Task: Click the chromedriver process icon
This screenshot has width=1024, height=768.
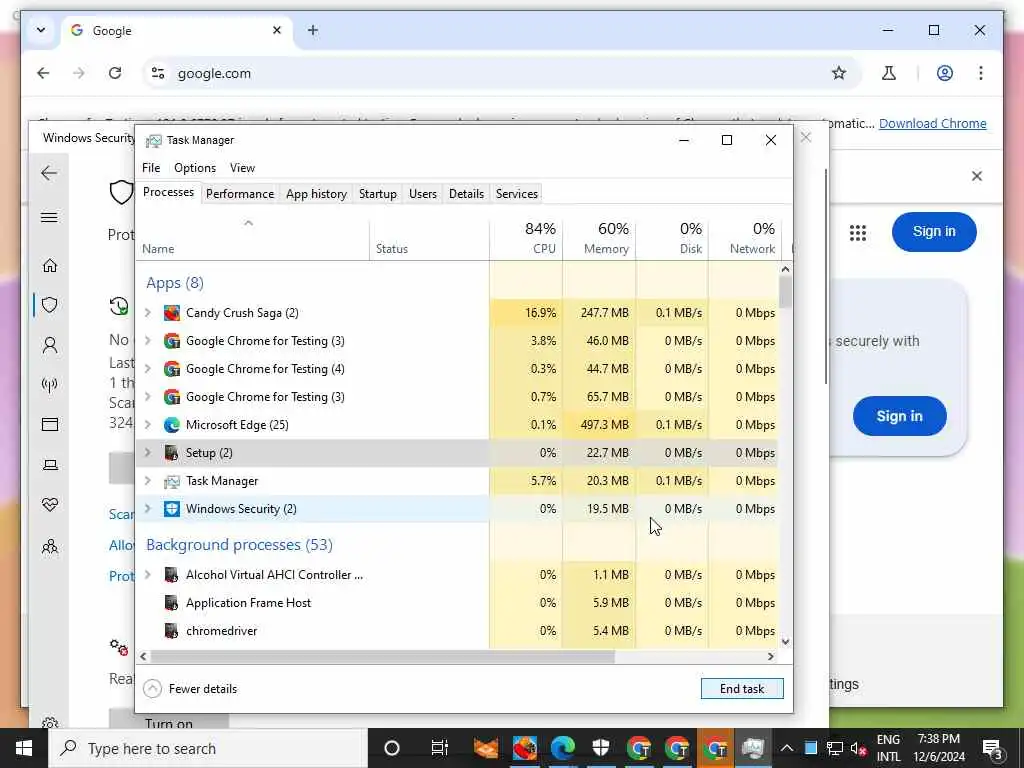Action: tap(172, 631)
